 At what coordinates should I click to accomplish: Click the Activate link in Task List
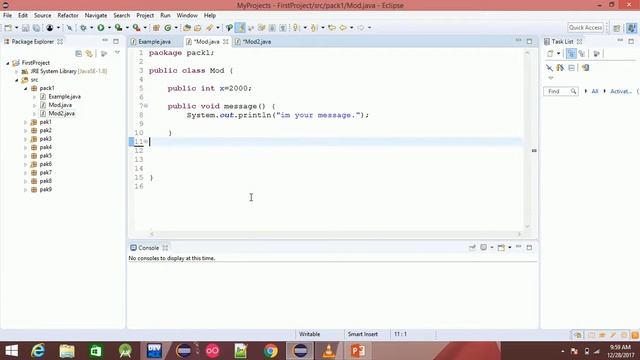click(620, 91)
